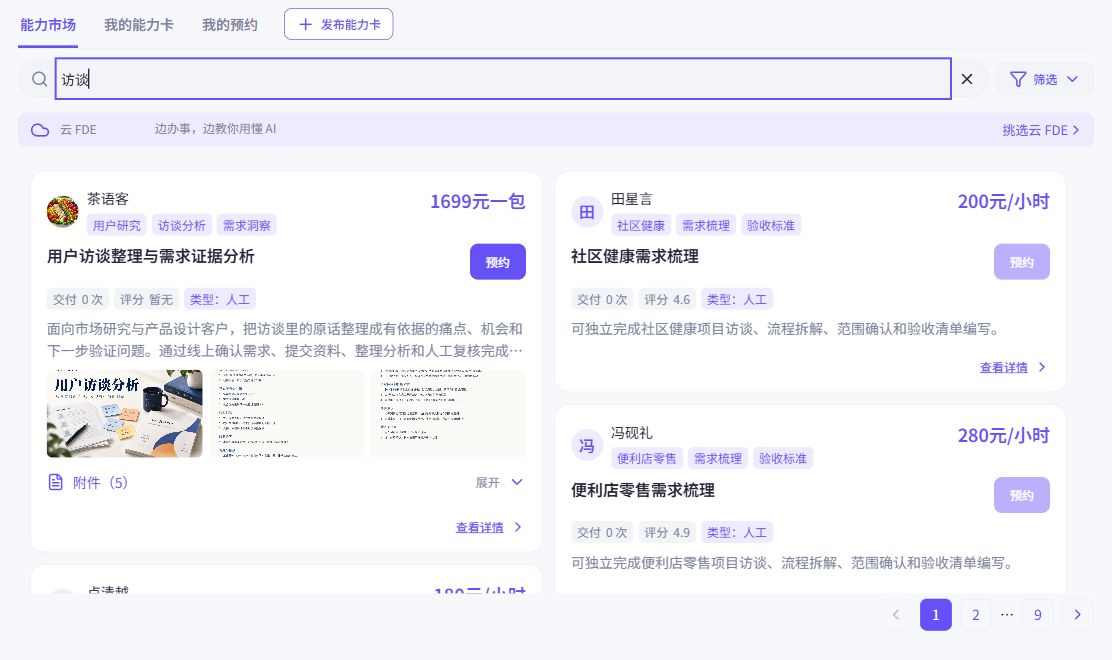This screenshot has height=660, width=1112.
Task: Click the card title 社区健康需求梳理
Action: (x=635, y=257)
